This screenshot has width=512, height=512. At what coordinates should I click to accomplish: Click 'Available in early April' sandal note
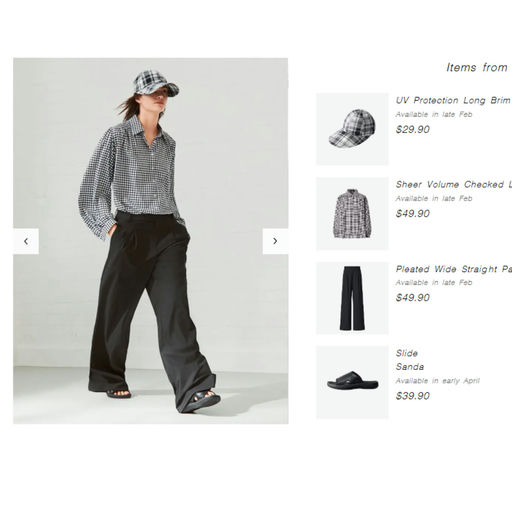438,381
